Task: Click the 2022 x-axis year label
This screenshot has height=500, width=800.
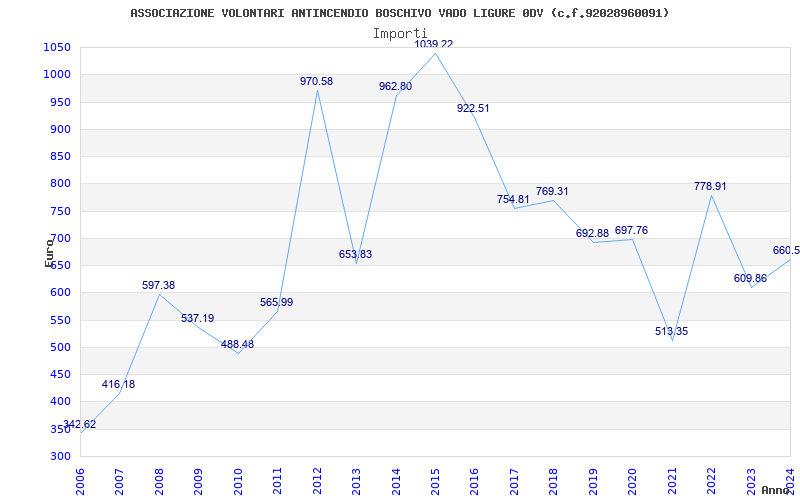Action: pos(711,481)
